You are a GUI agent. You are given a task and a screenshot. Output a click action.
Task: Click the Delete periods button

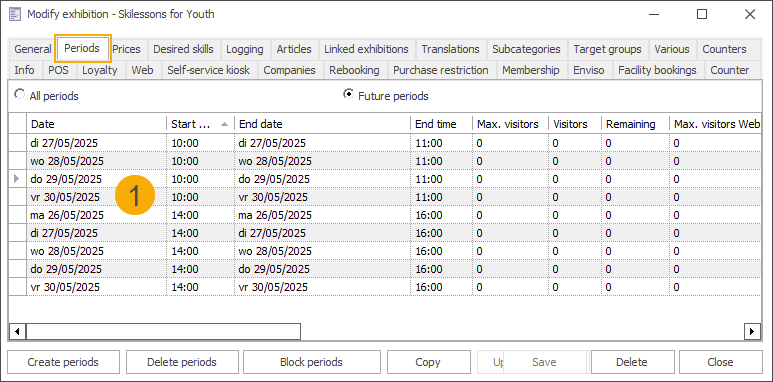coord(182,362)
